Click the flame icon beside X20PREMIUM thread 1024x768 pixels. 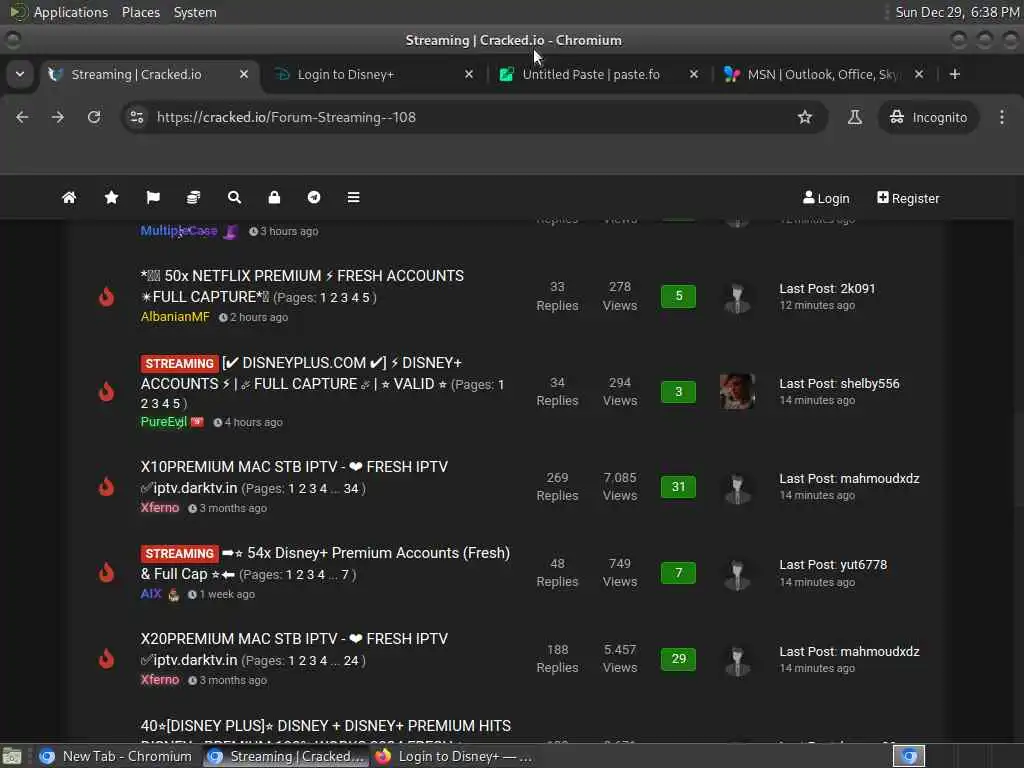pyautogui.click(x=106, y=658)
